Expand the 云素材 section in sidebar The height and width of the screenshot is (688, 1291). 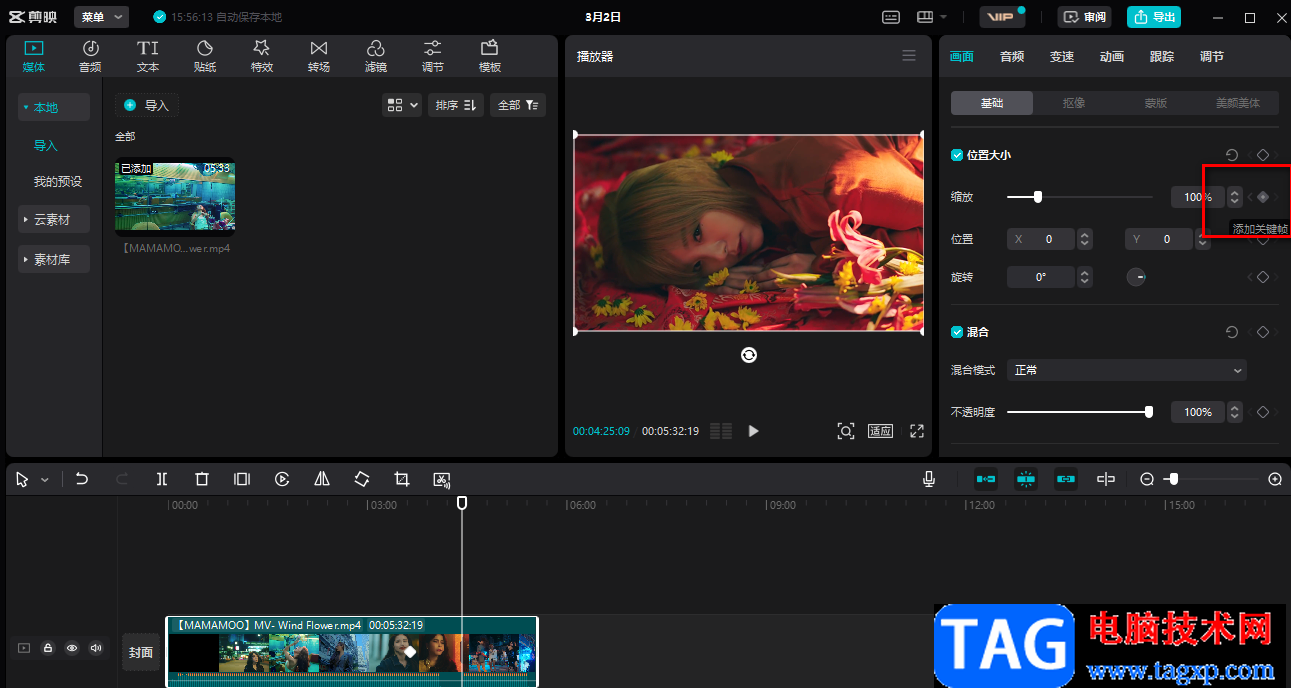(54, 220)
